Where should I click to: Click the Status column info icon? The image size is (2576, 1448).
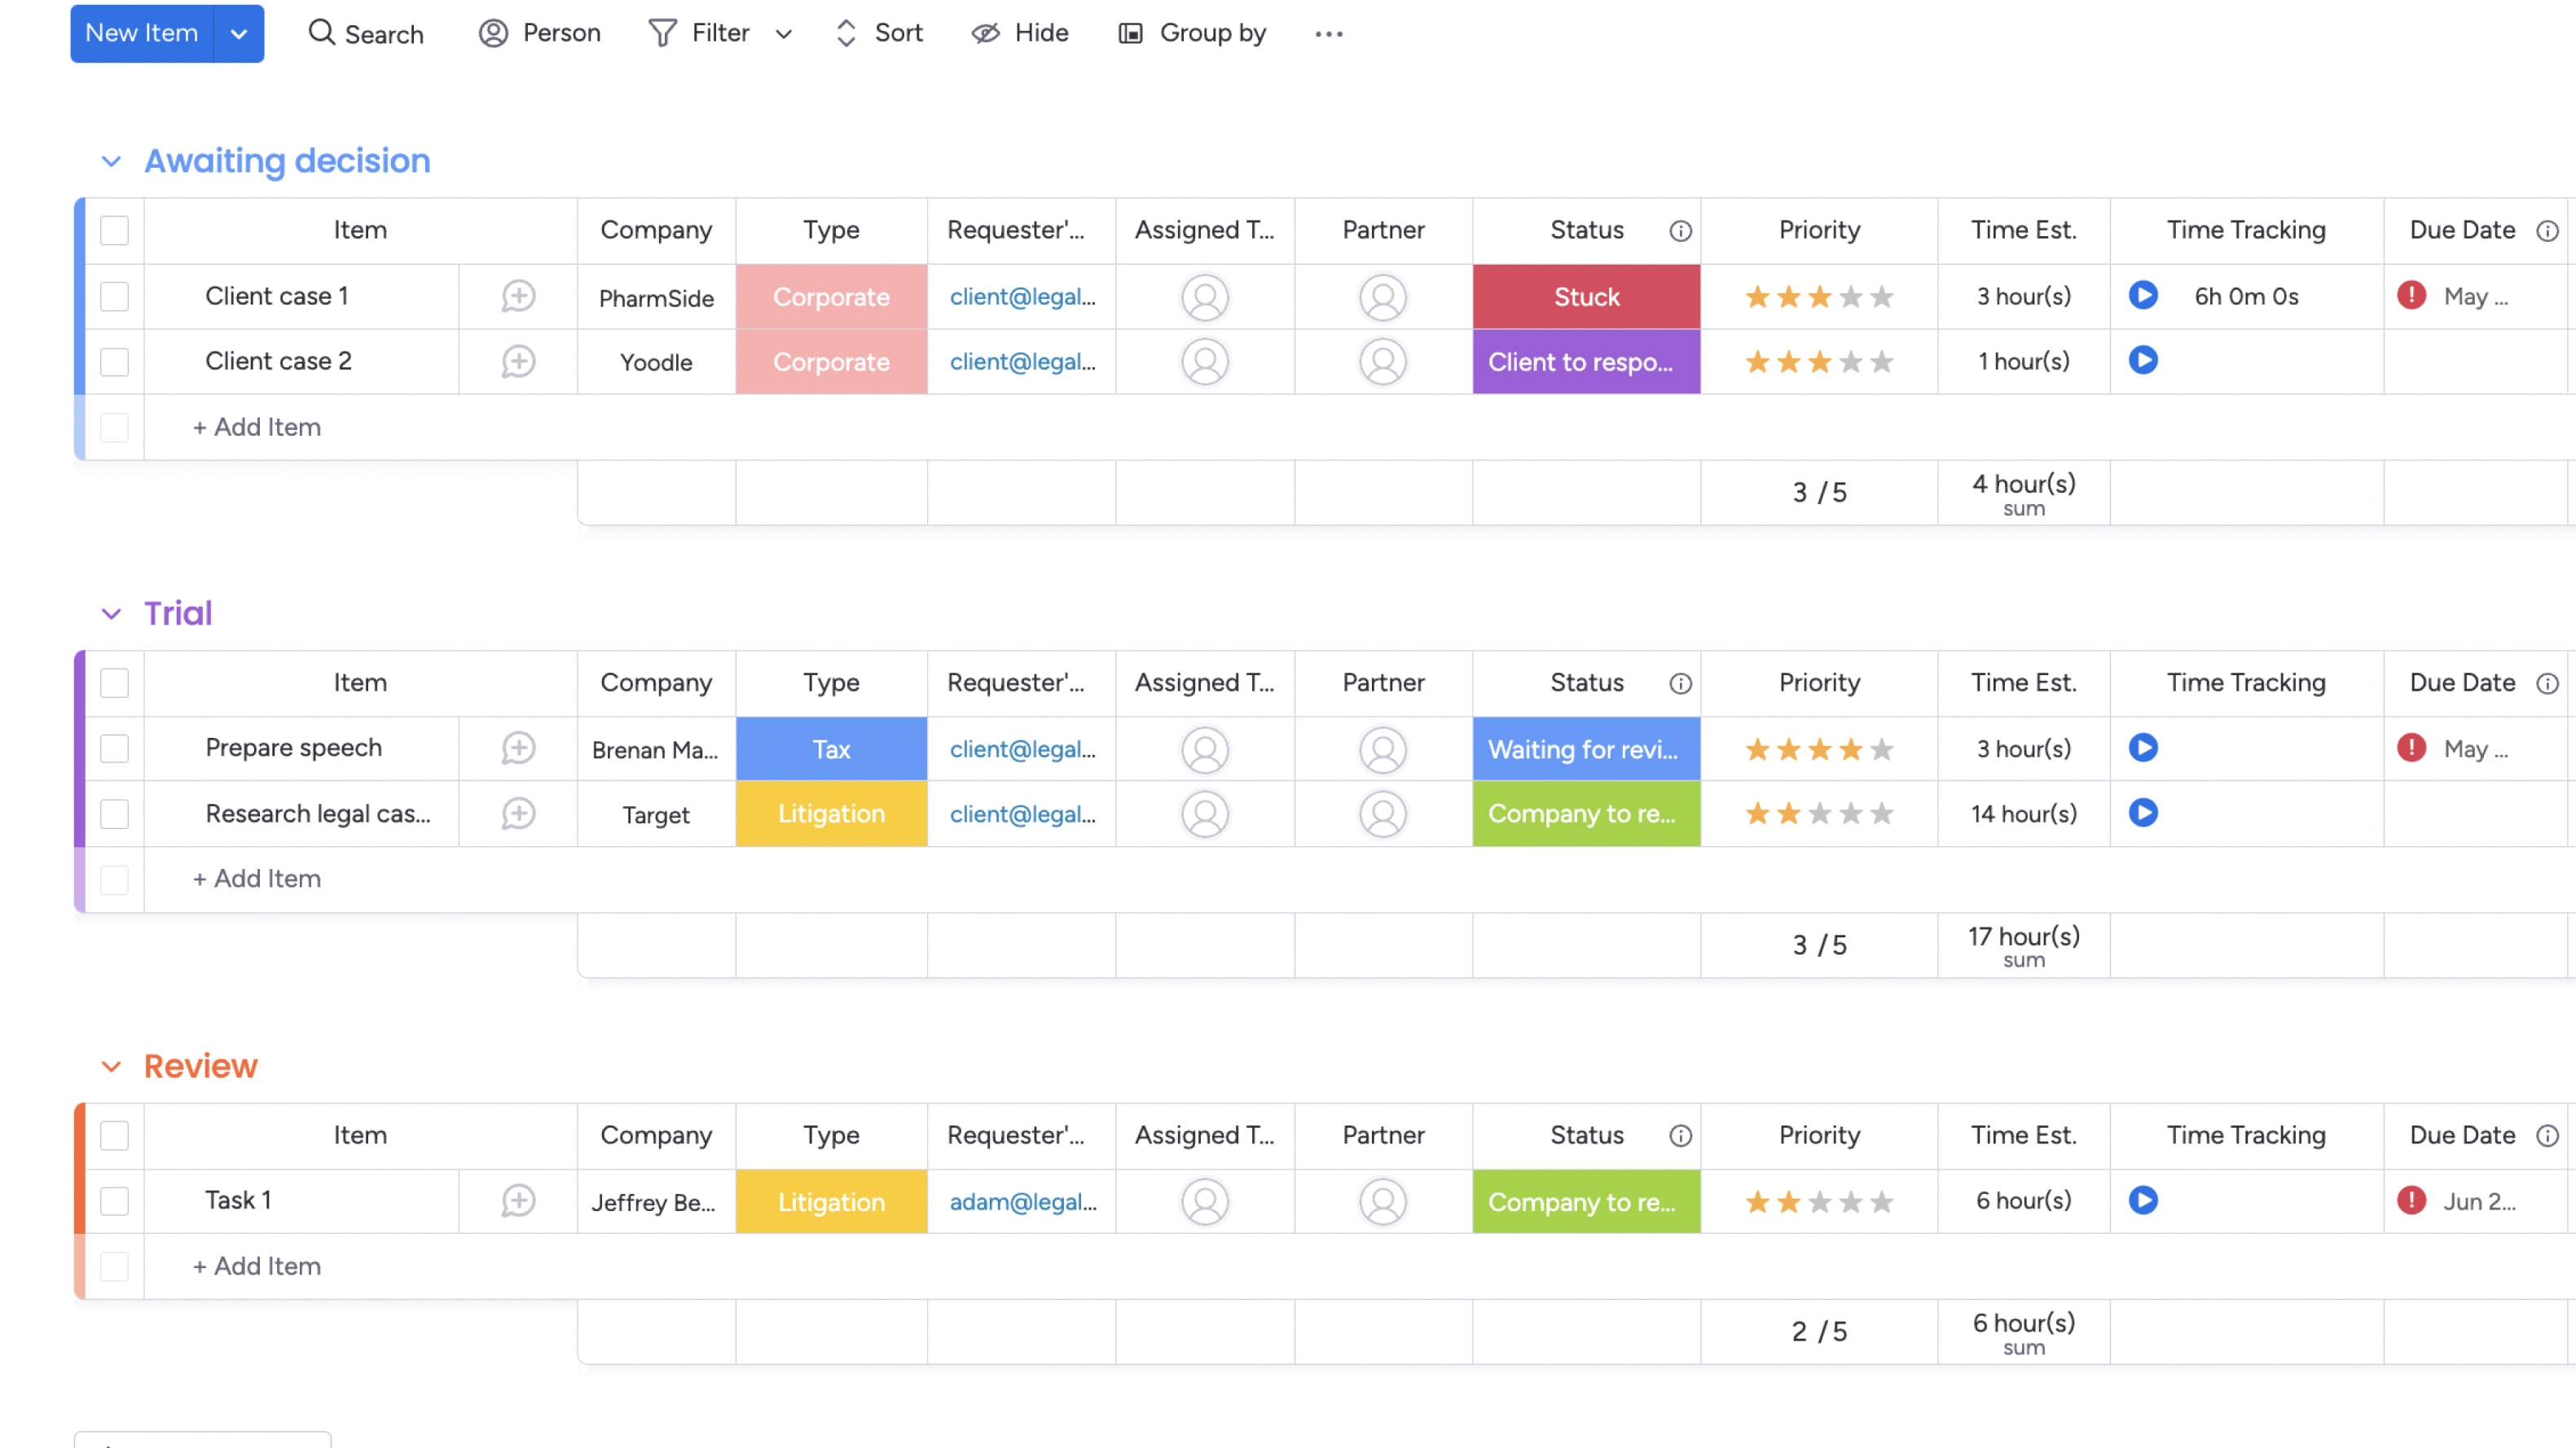[x=1679, y=230]
